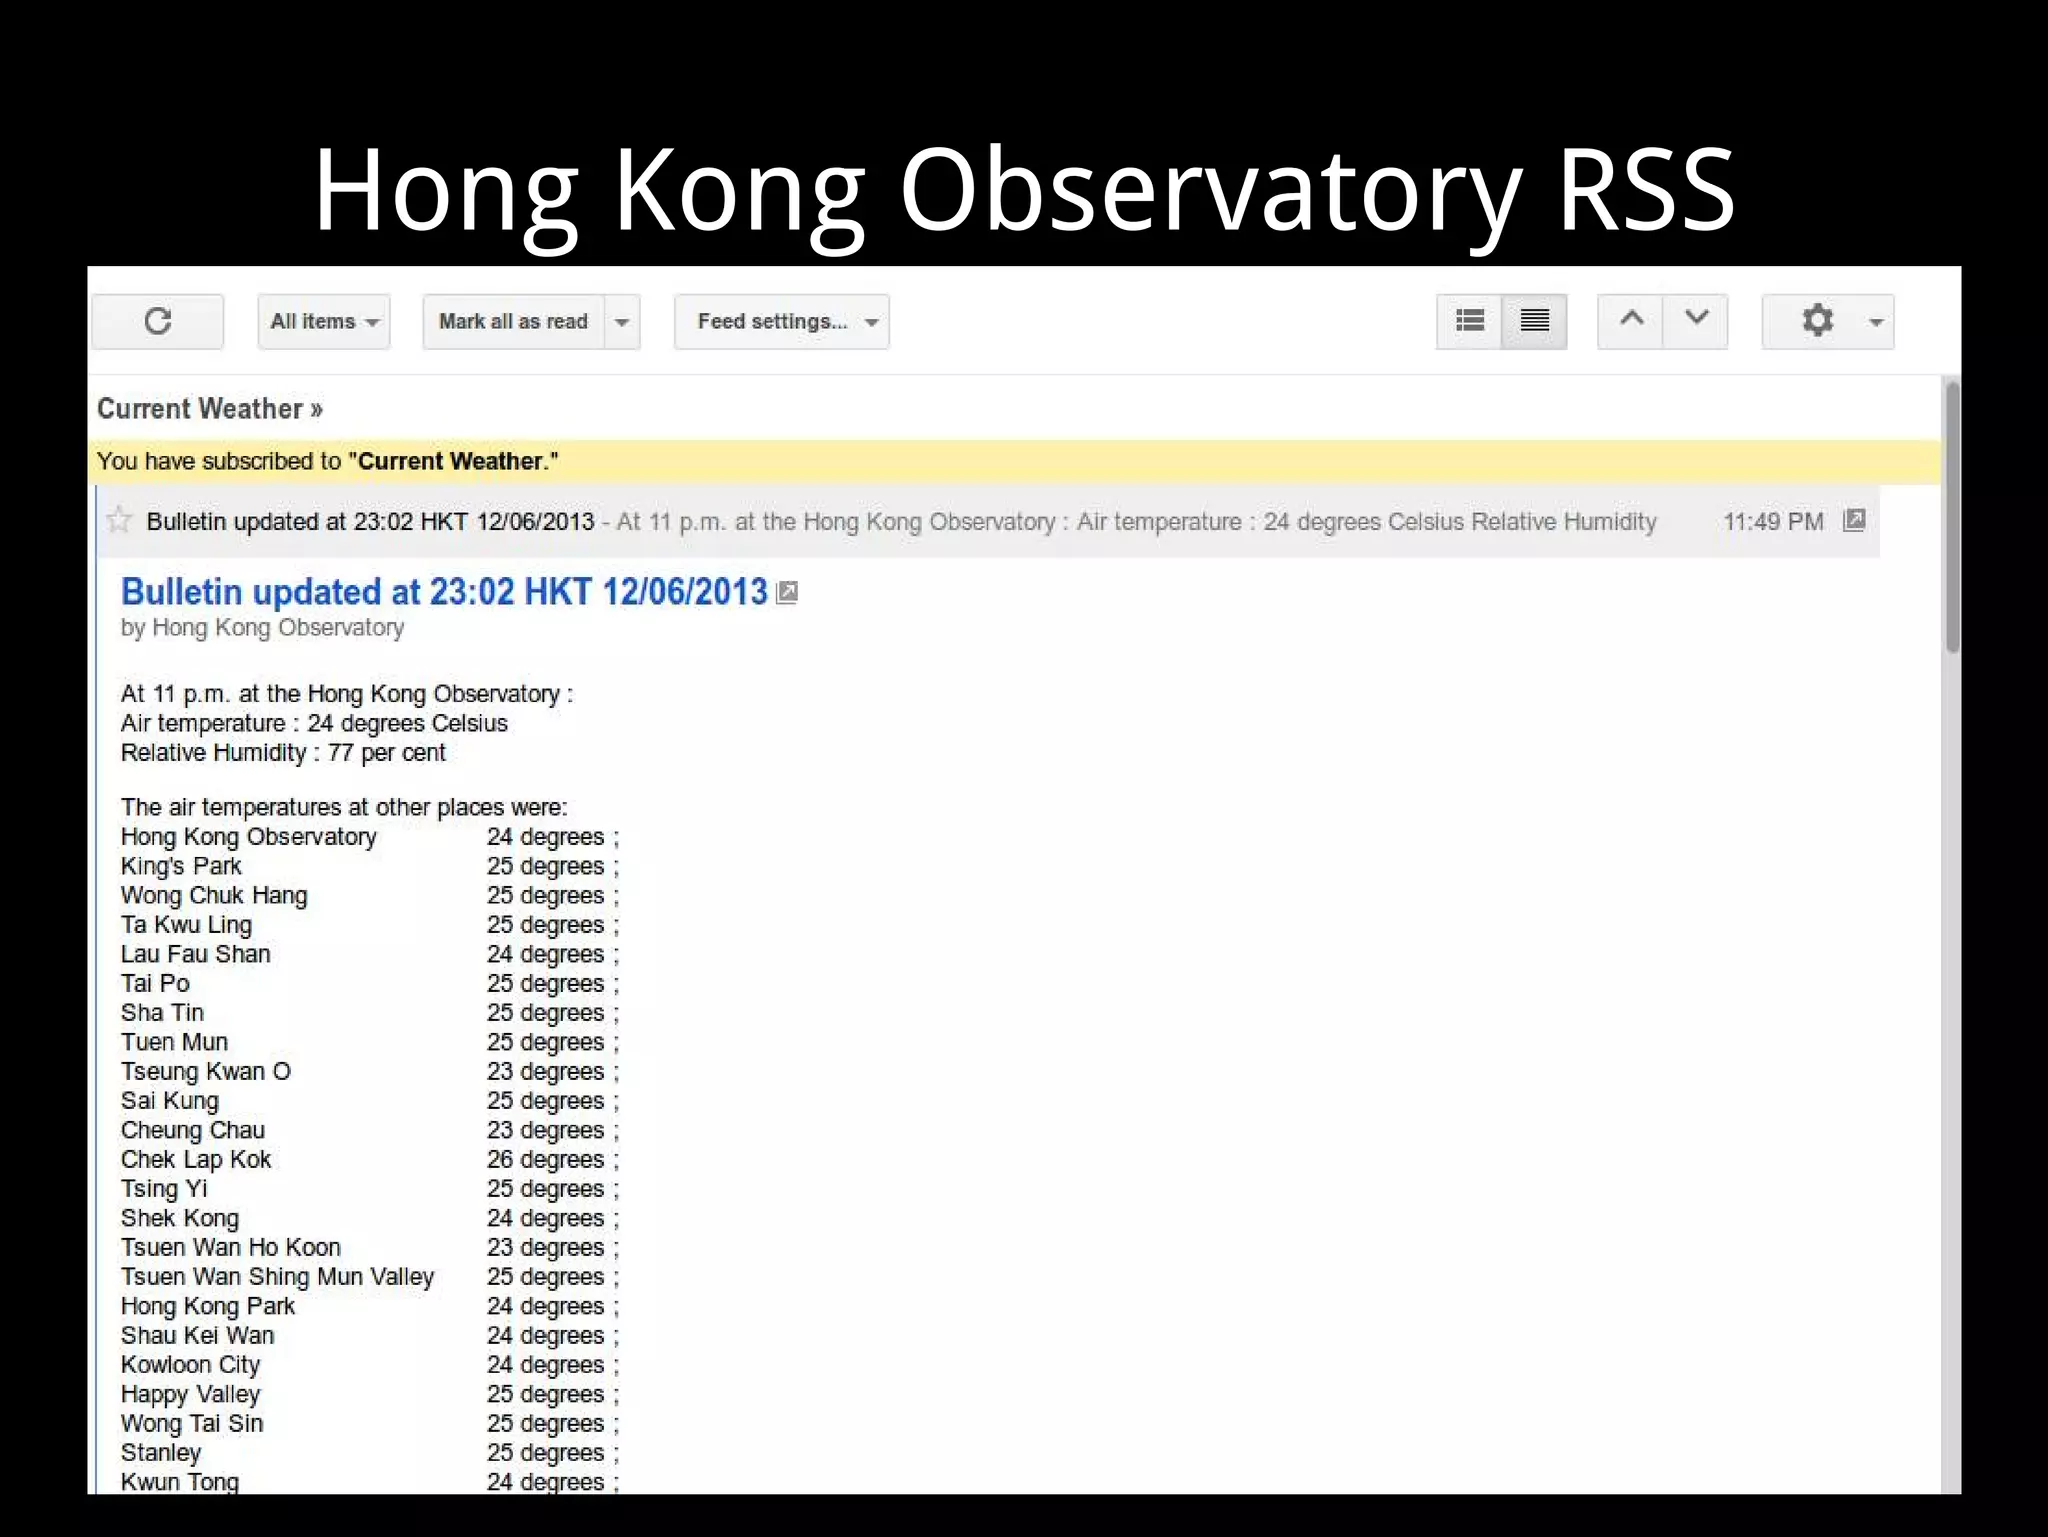This screenshot has height=1537, width=2048.
Task: Click the Happy Valley row
Action: coord(370,1394)
